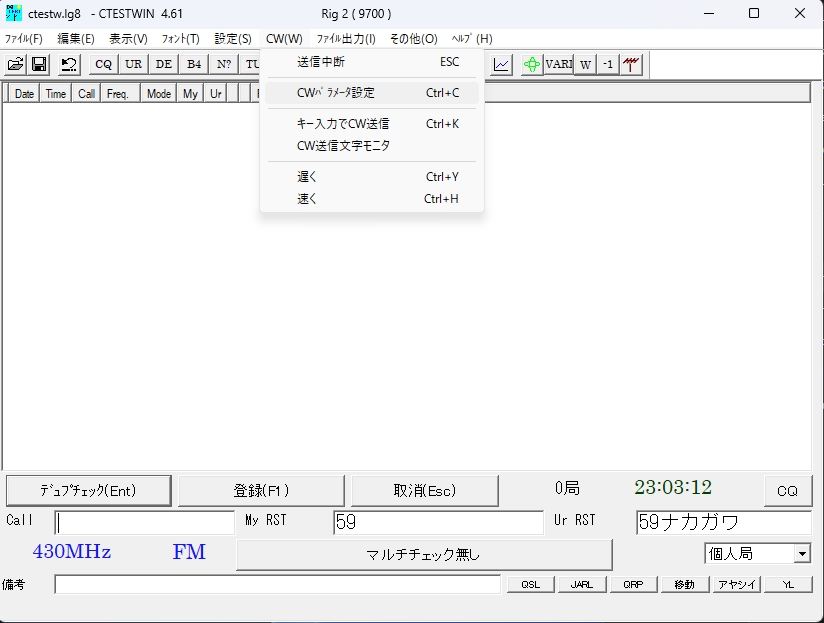This screenshot has width=824, height=623.
Task: Open the 表示(V) menu
Action: [x=128, y=39]
